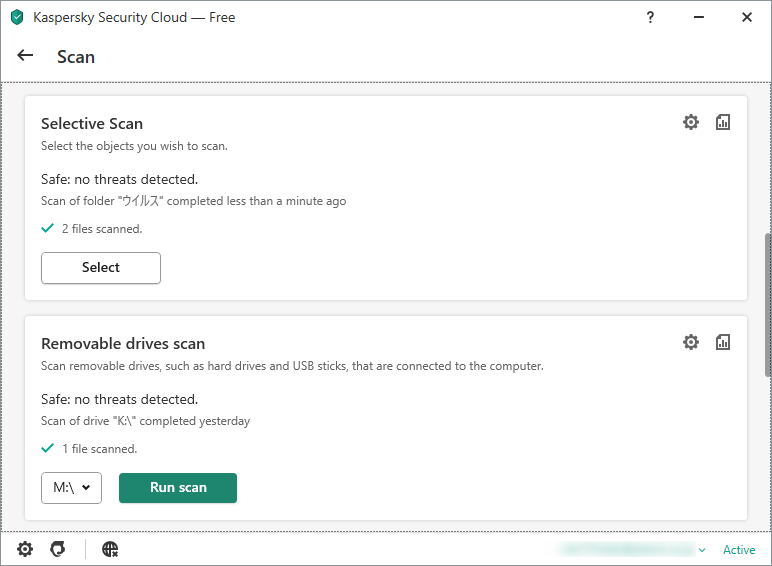
Task: Start the removable drive Run scan button
Action: point(178,488)
